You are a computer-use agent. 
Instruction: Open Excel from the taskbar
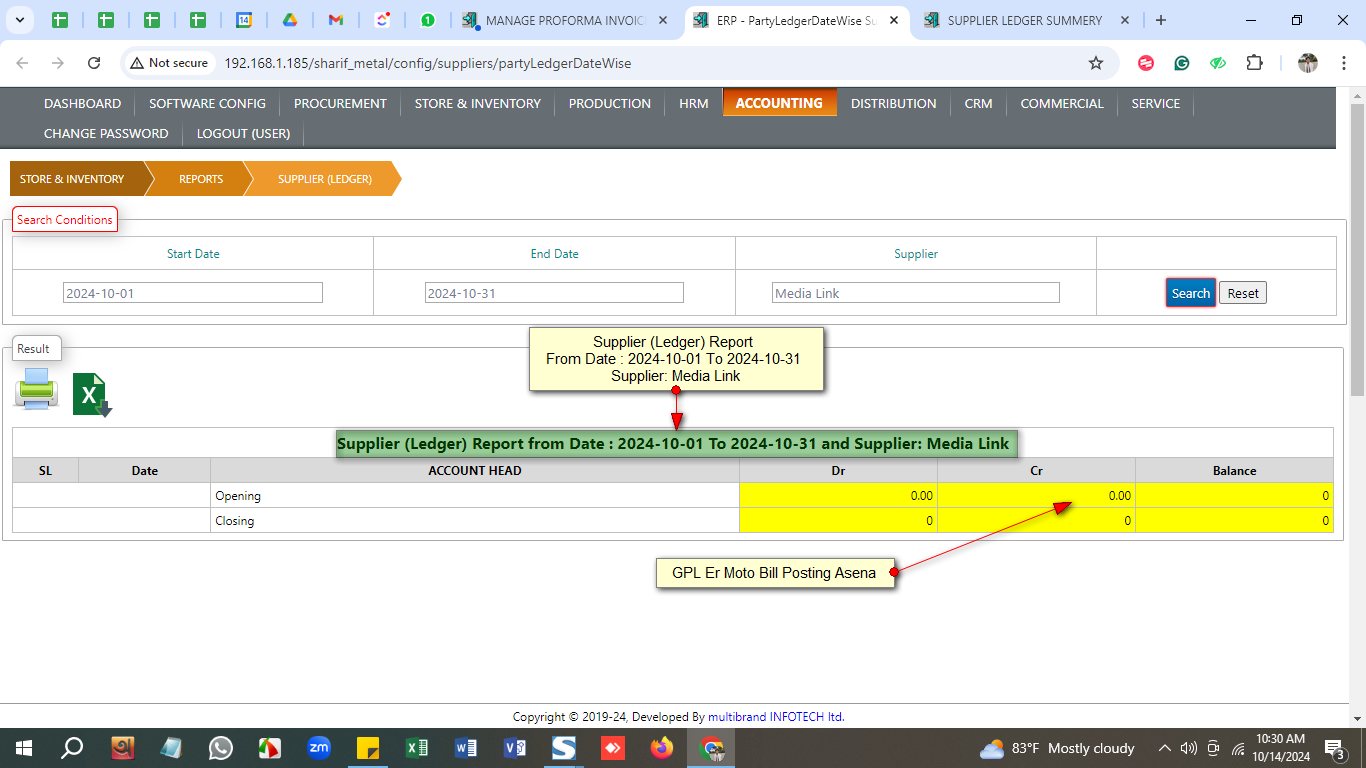tap(417, 748)
